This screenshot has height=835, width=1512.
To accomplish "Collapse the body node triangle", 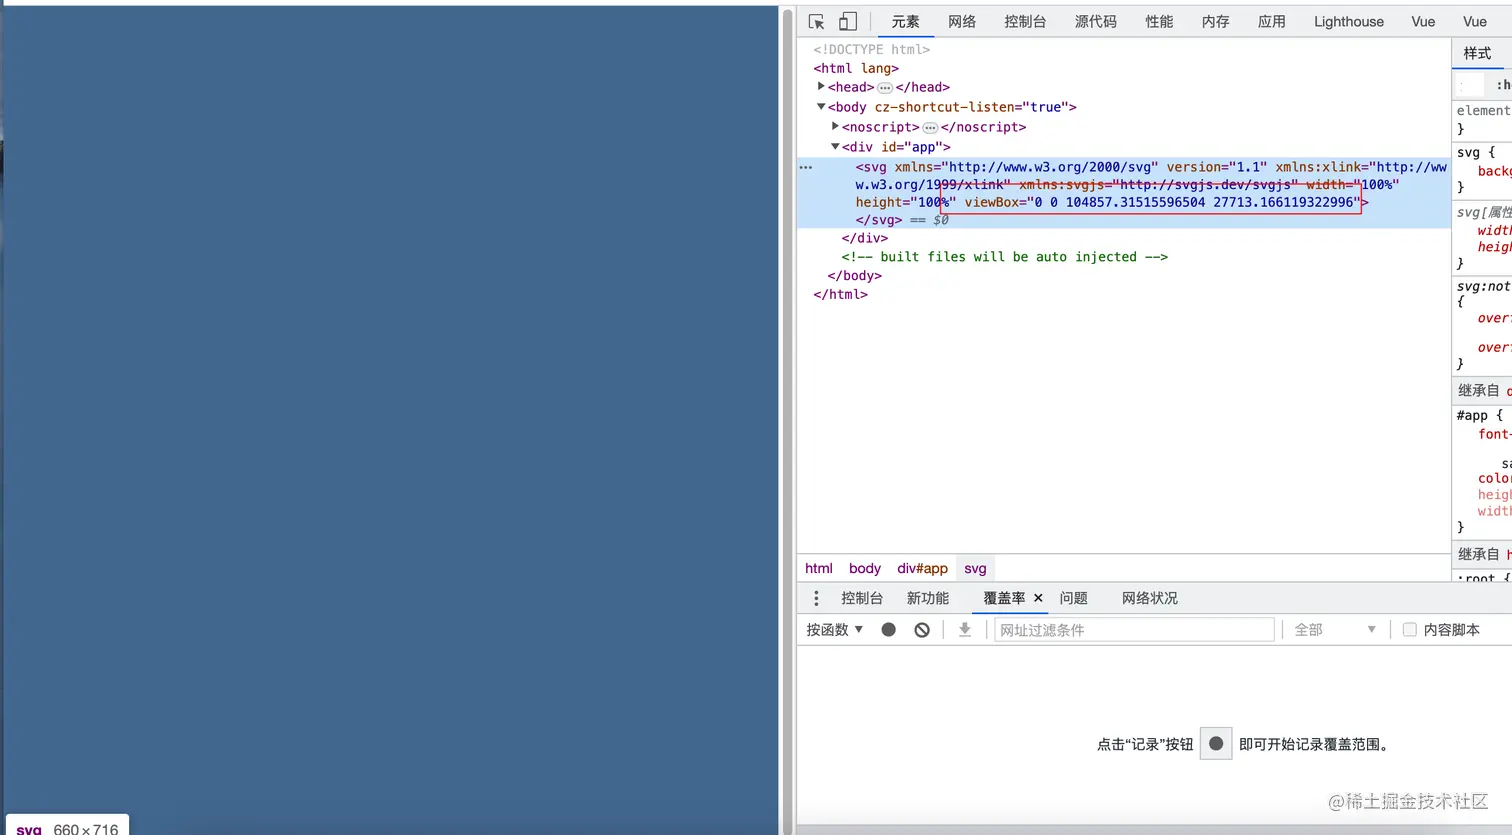I will click(821, 106).
